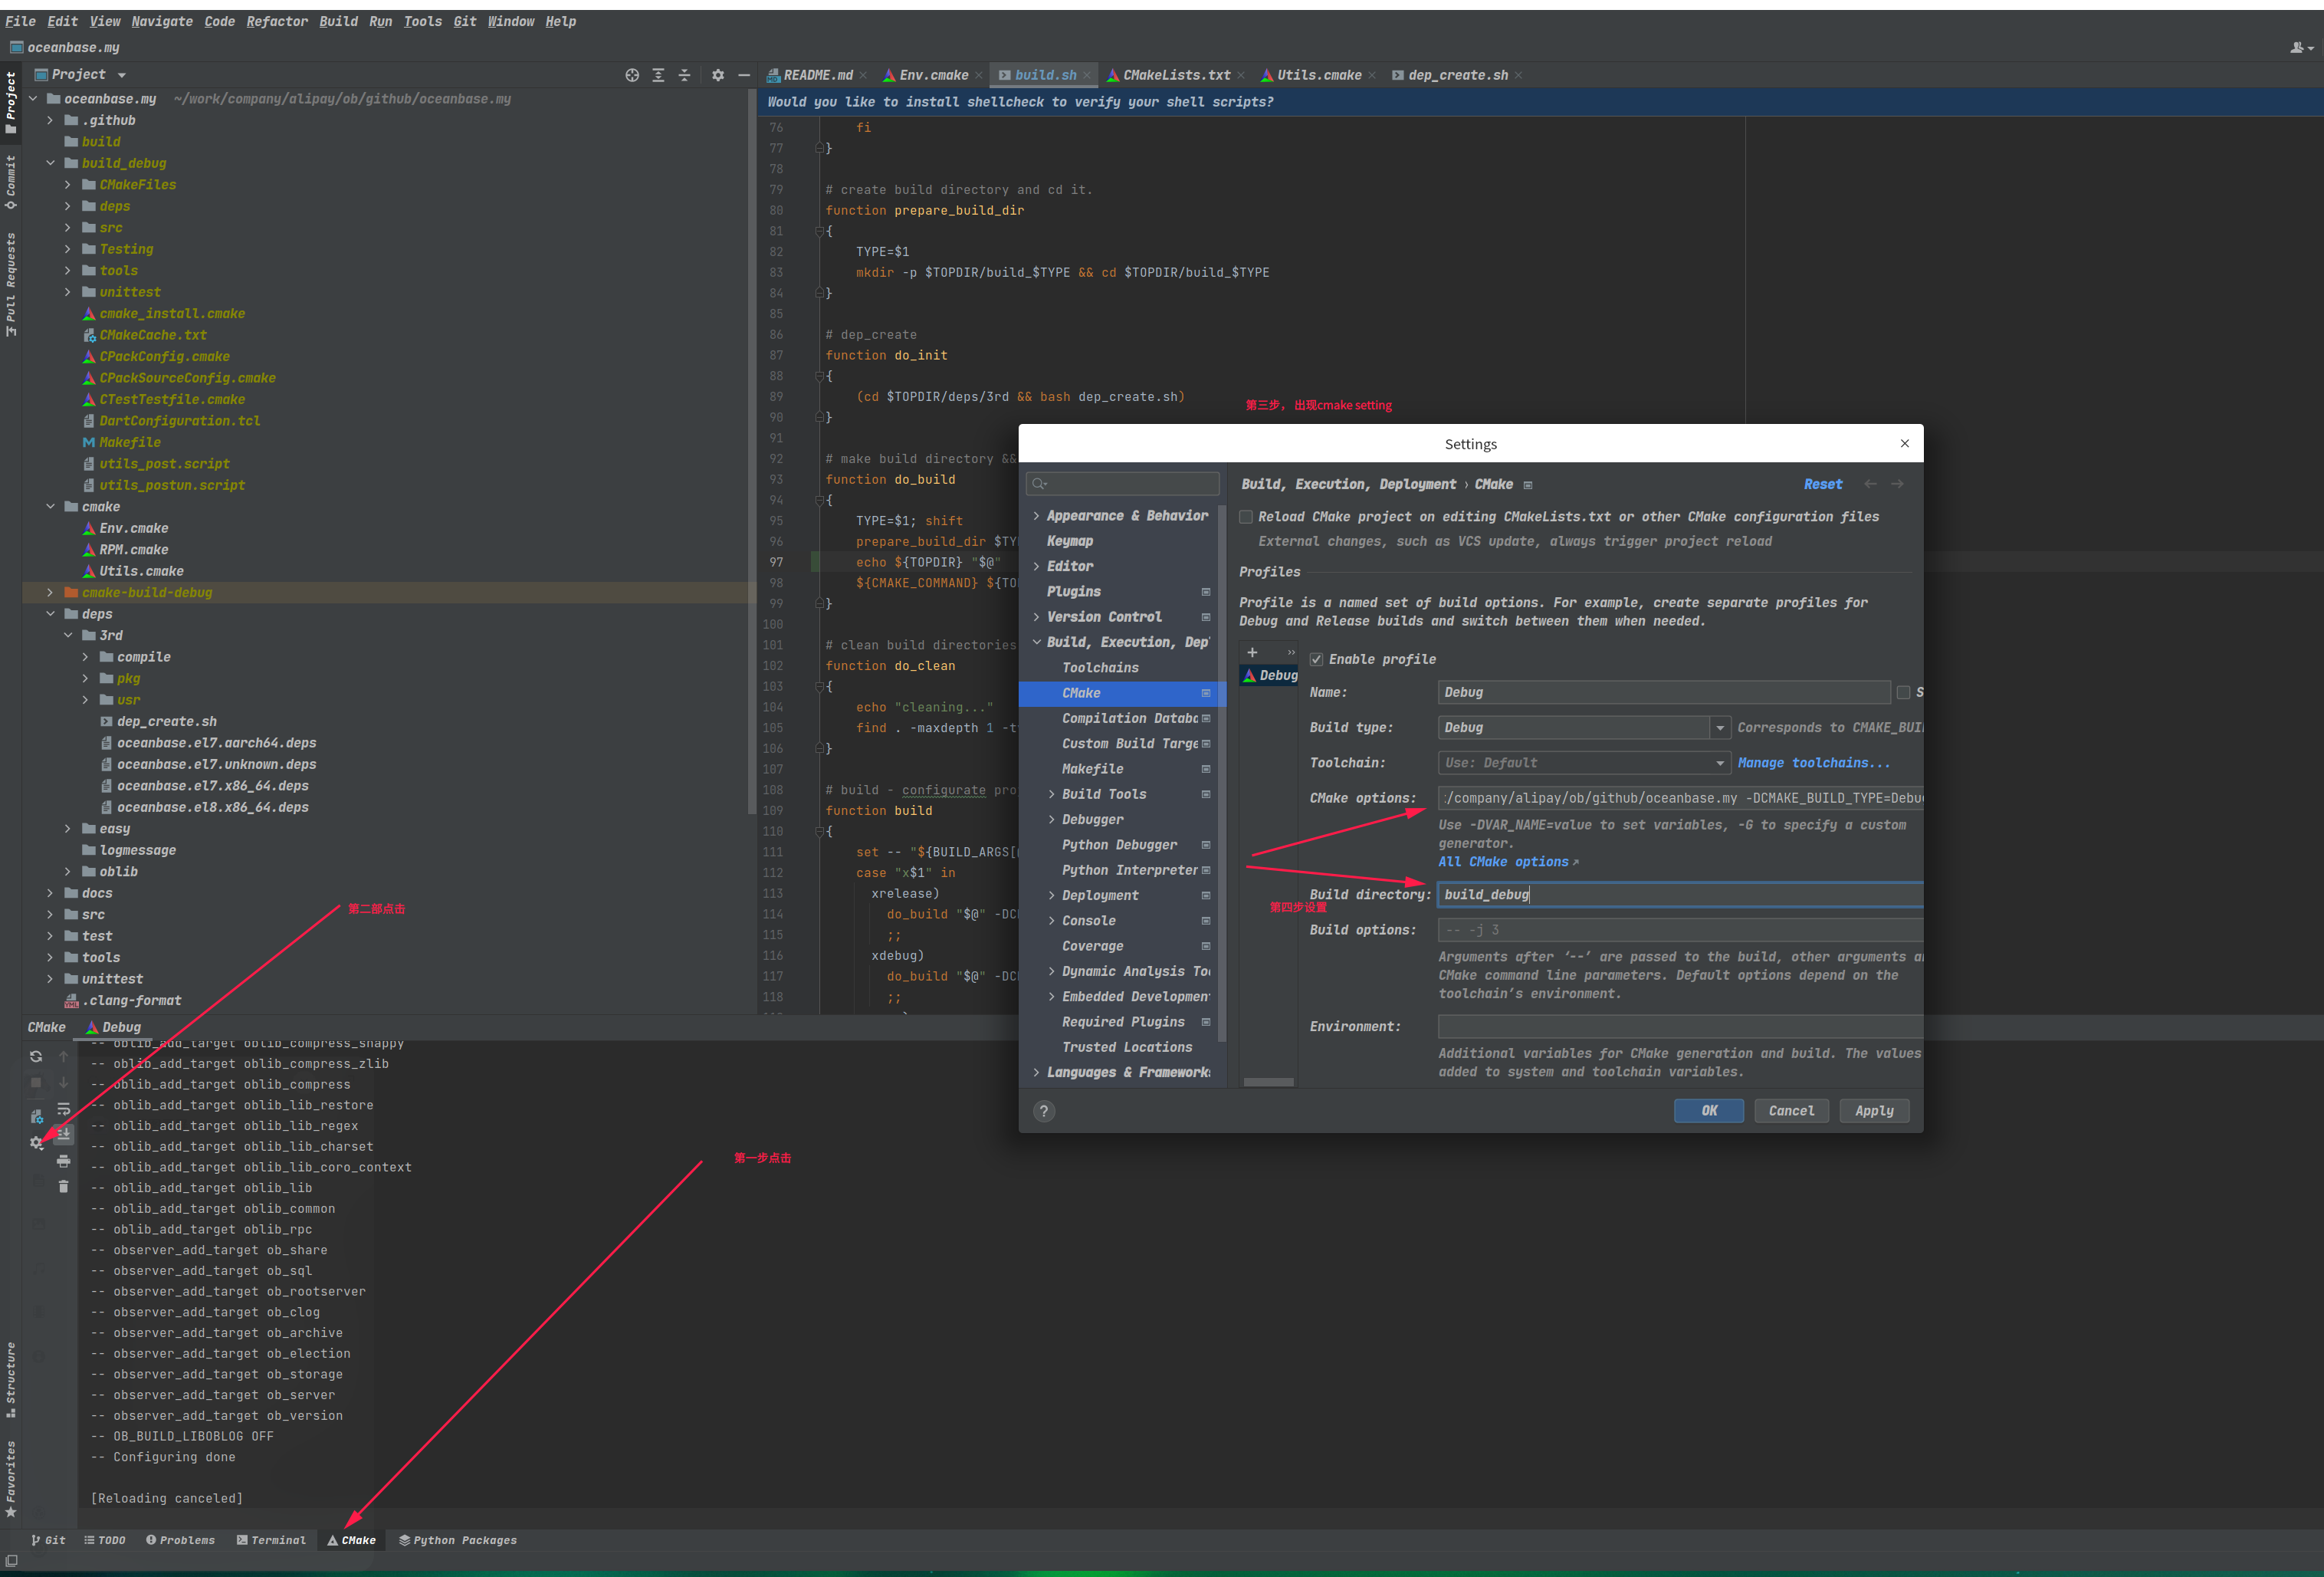The width and height of the screenshot is (2324, 1577).
Task: Toggle Reload CMake project on editing checkbox
Action: point(1246,517)
